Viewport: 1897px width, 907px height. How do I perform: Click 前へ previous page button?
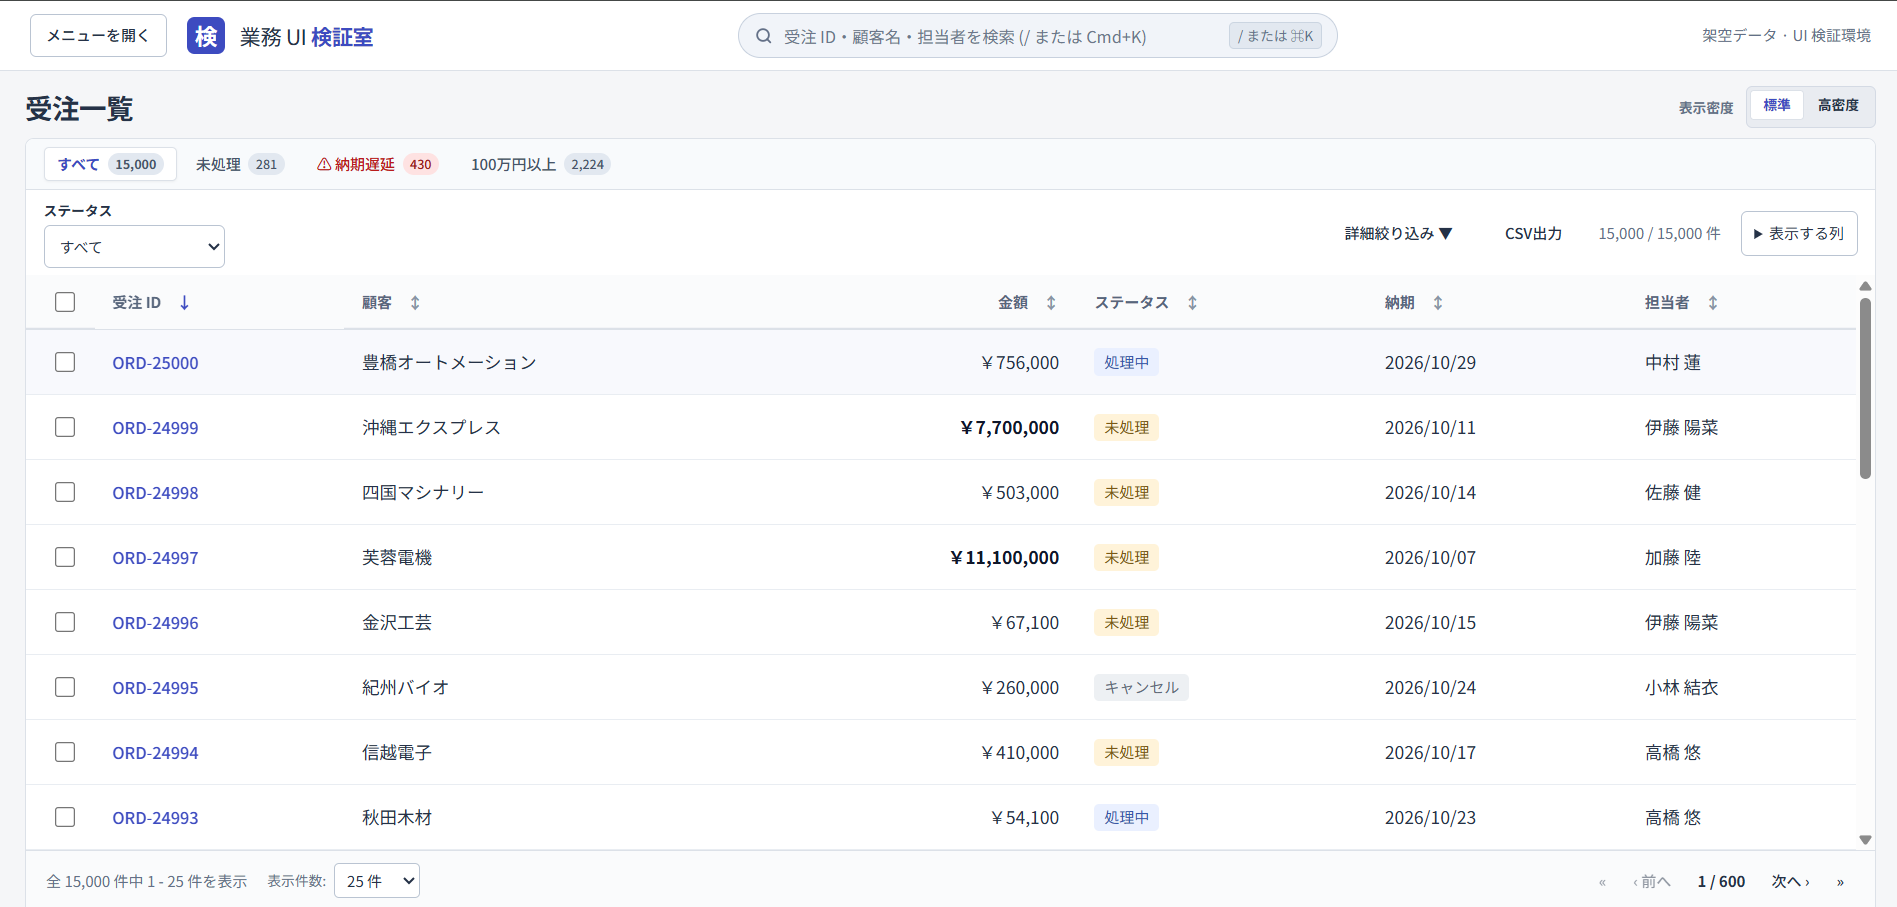click(x=1652, y=881)
